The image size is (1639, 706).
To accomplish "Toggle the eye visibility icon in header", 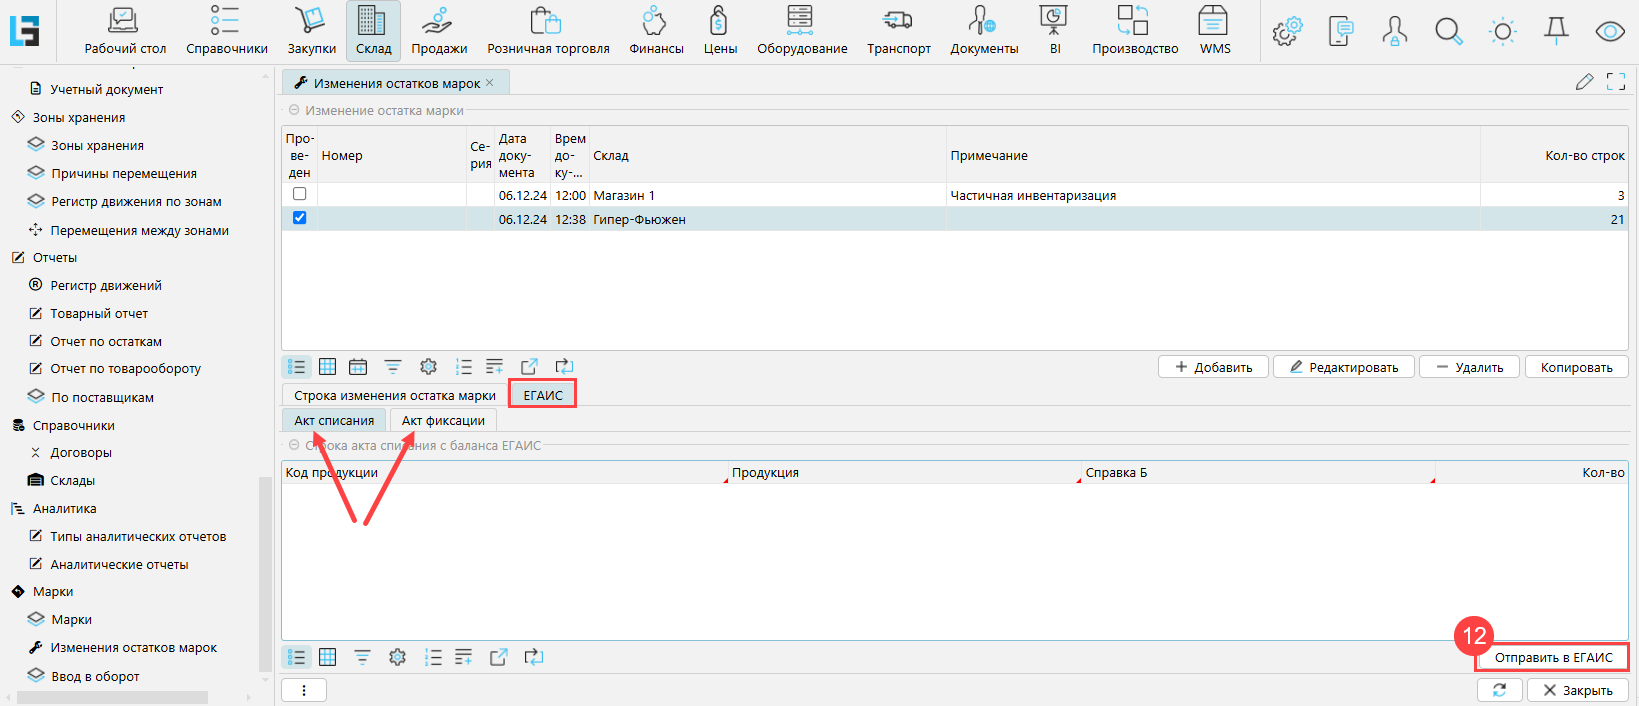I will 1609,32.
